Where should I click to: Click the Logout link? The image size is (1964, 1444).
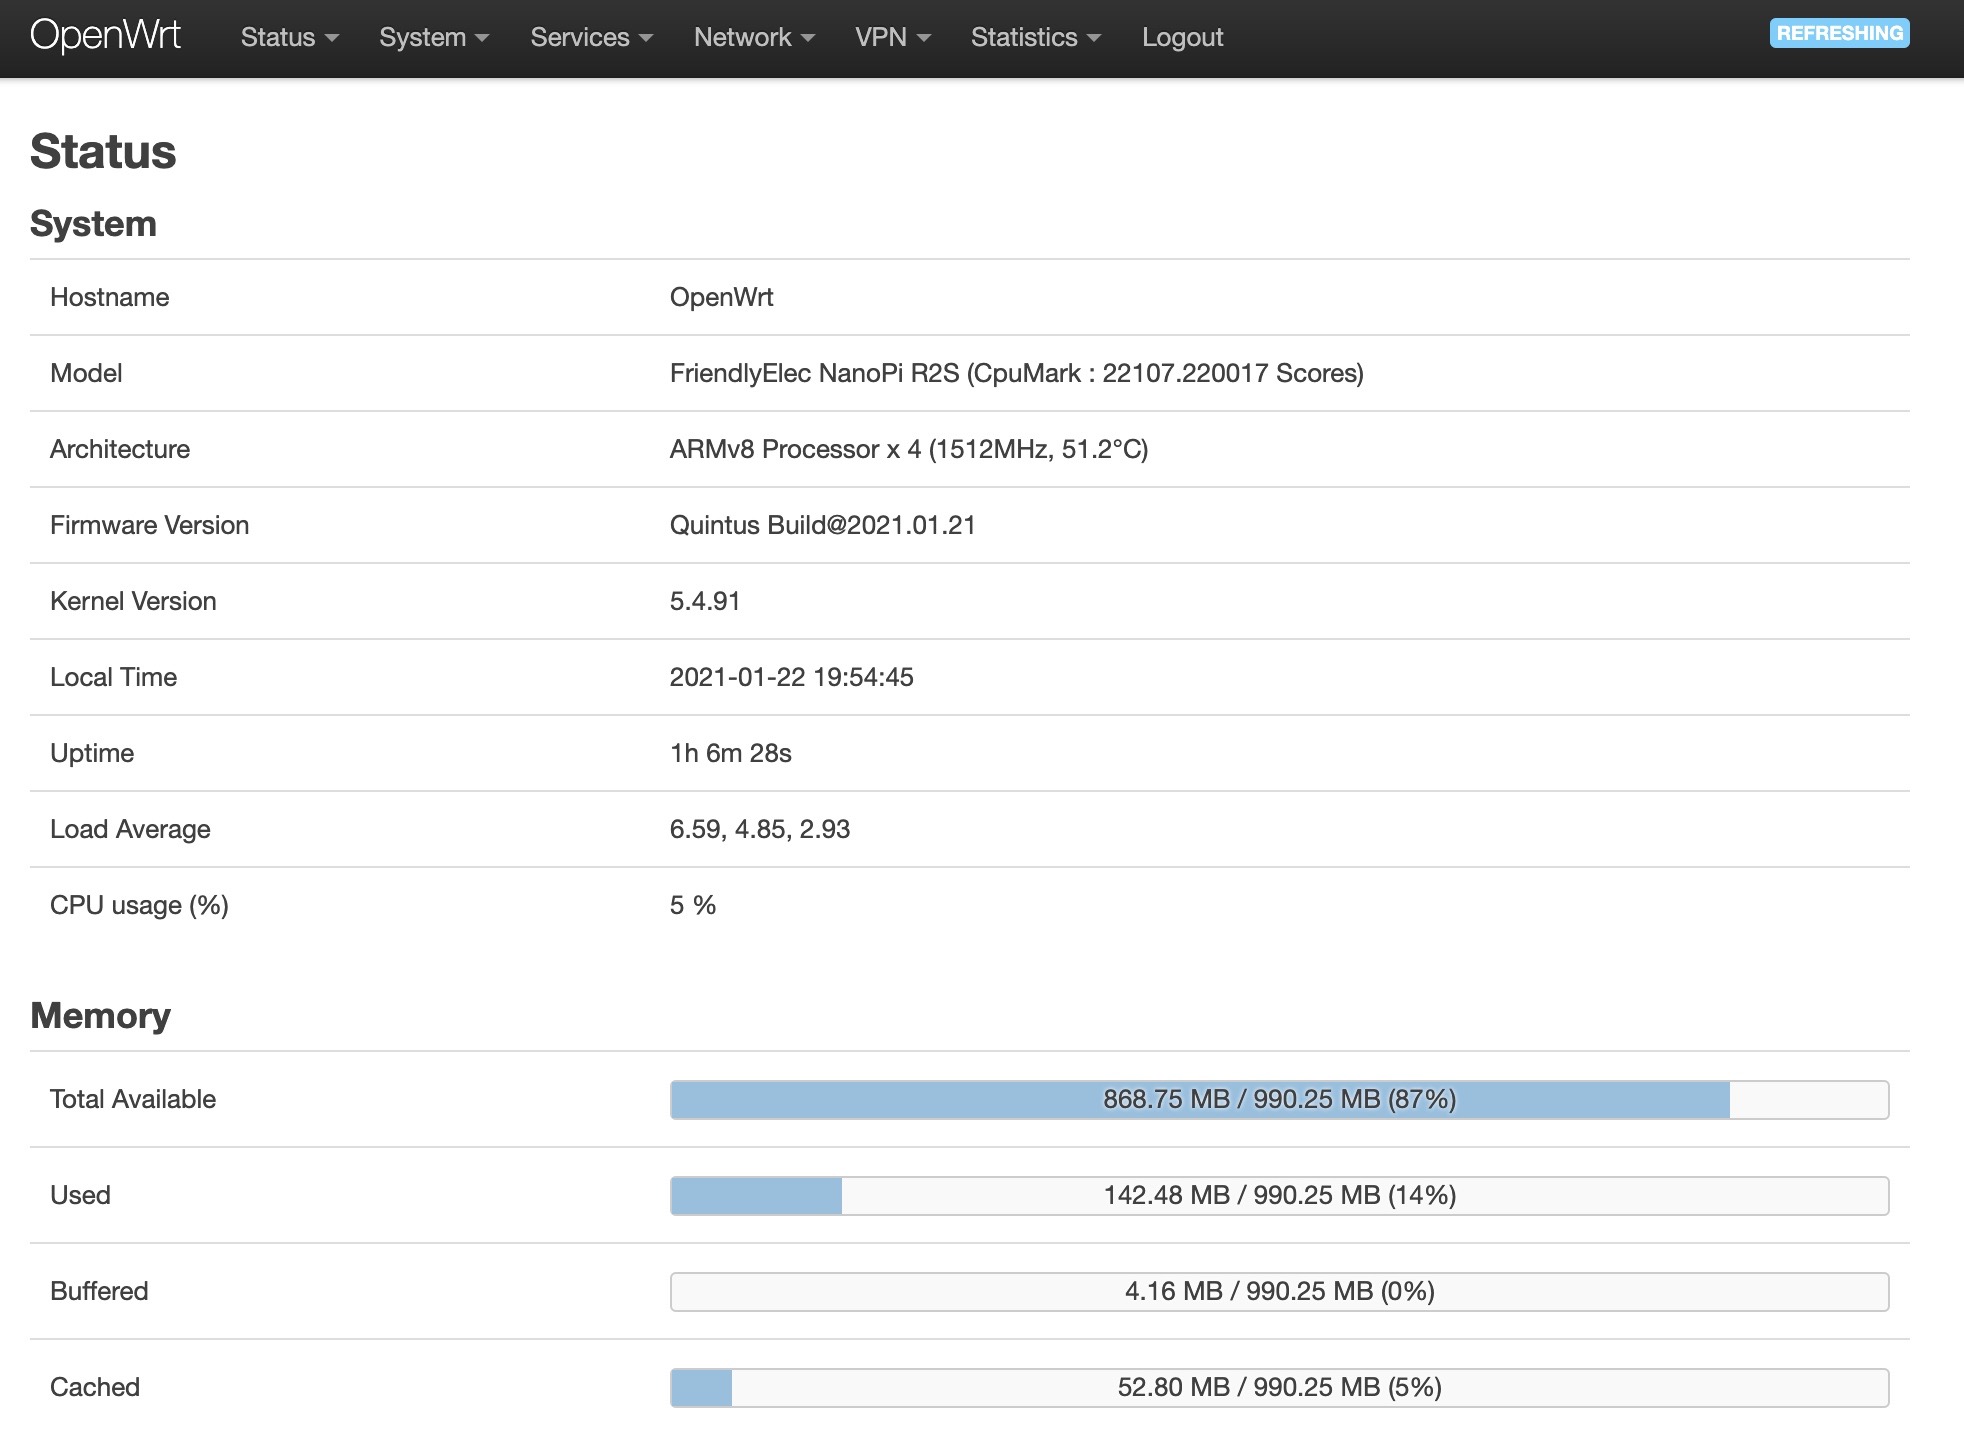1182,37
